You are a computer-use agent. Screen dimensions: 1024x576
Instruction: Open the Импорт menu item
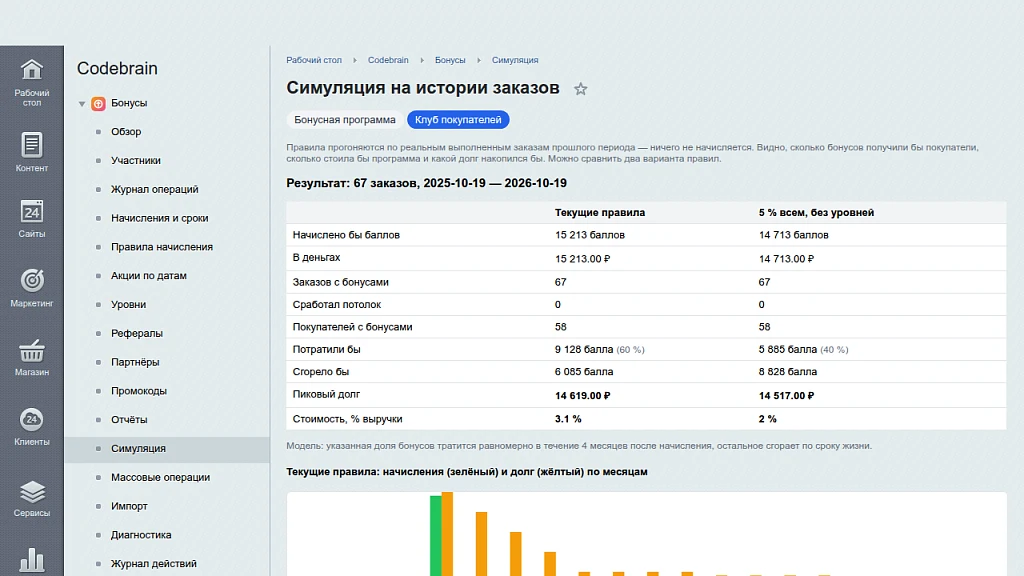(129, 506)
